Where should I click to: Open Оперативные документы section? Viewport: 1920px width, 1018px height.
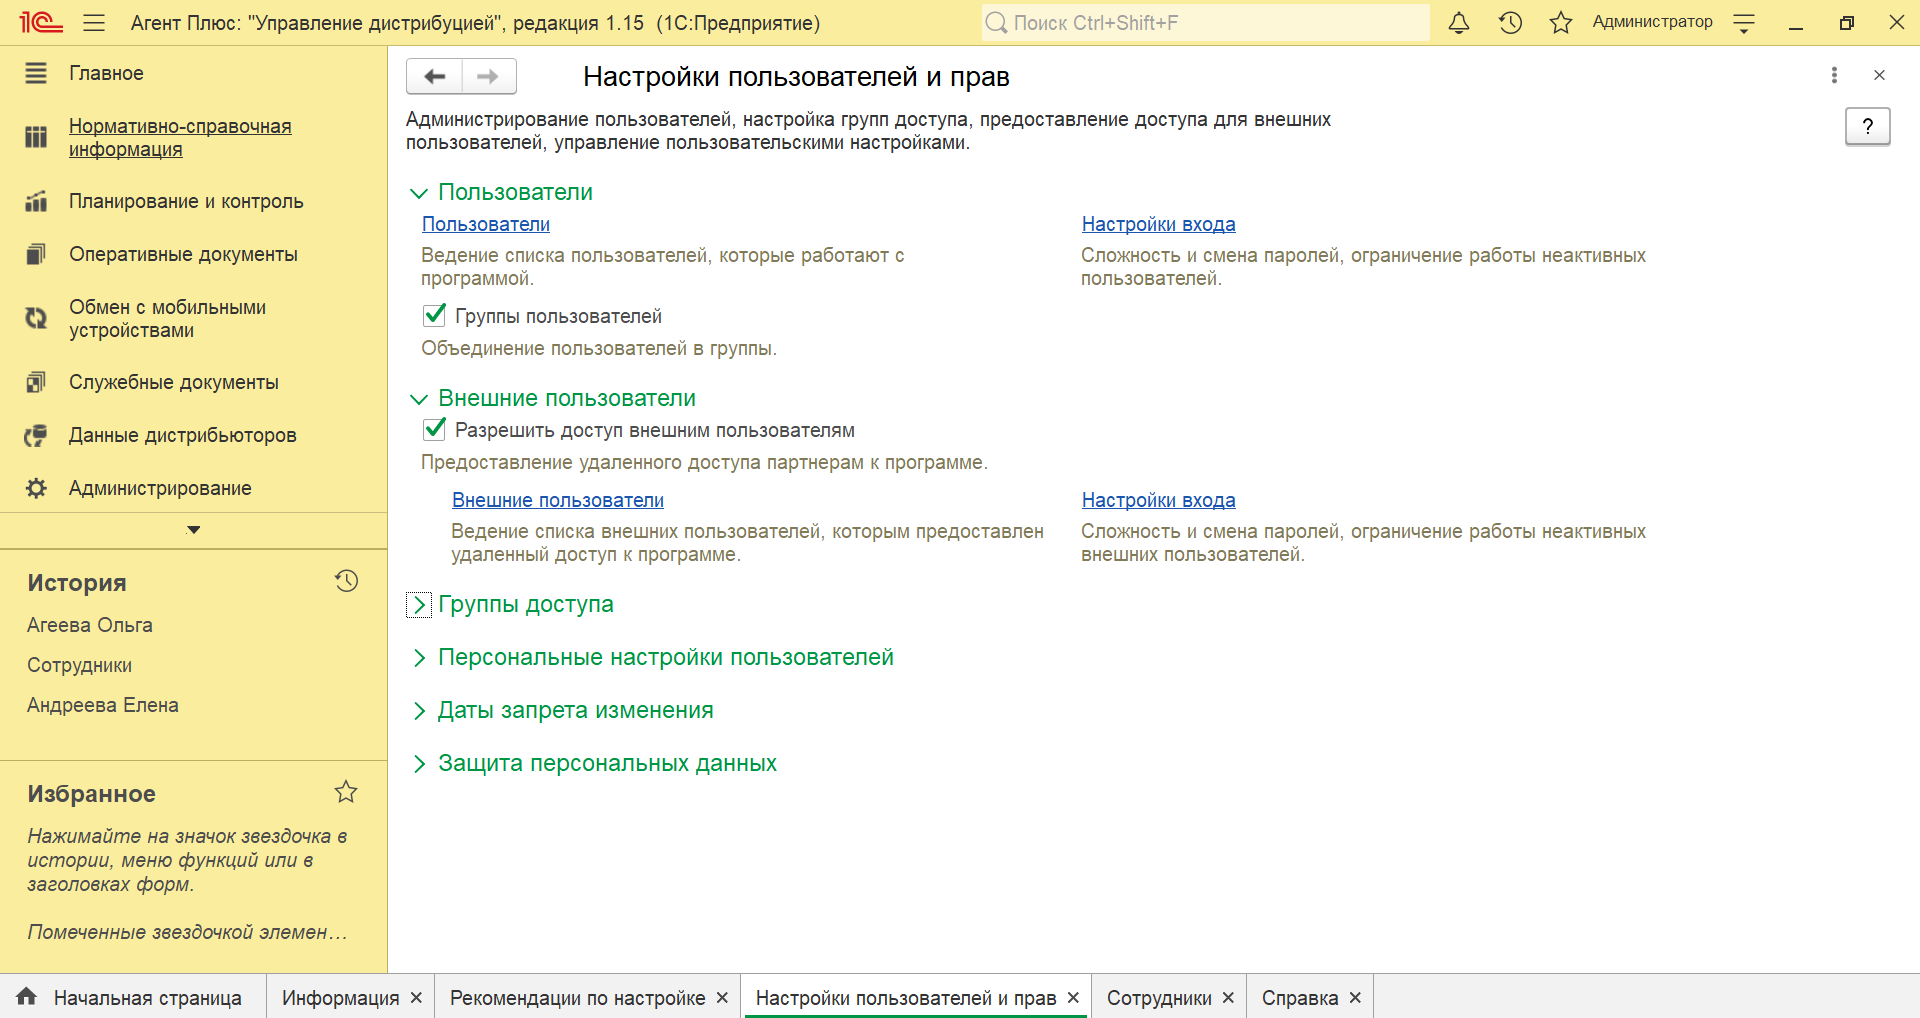point(183,254)
